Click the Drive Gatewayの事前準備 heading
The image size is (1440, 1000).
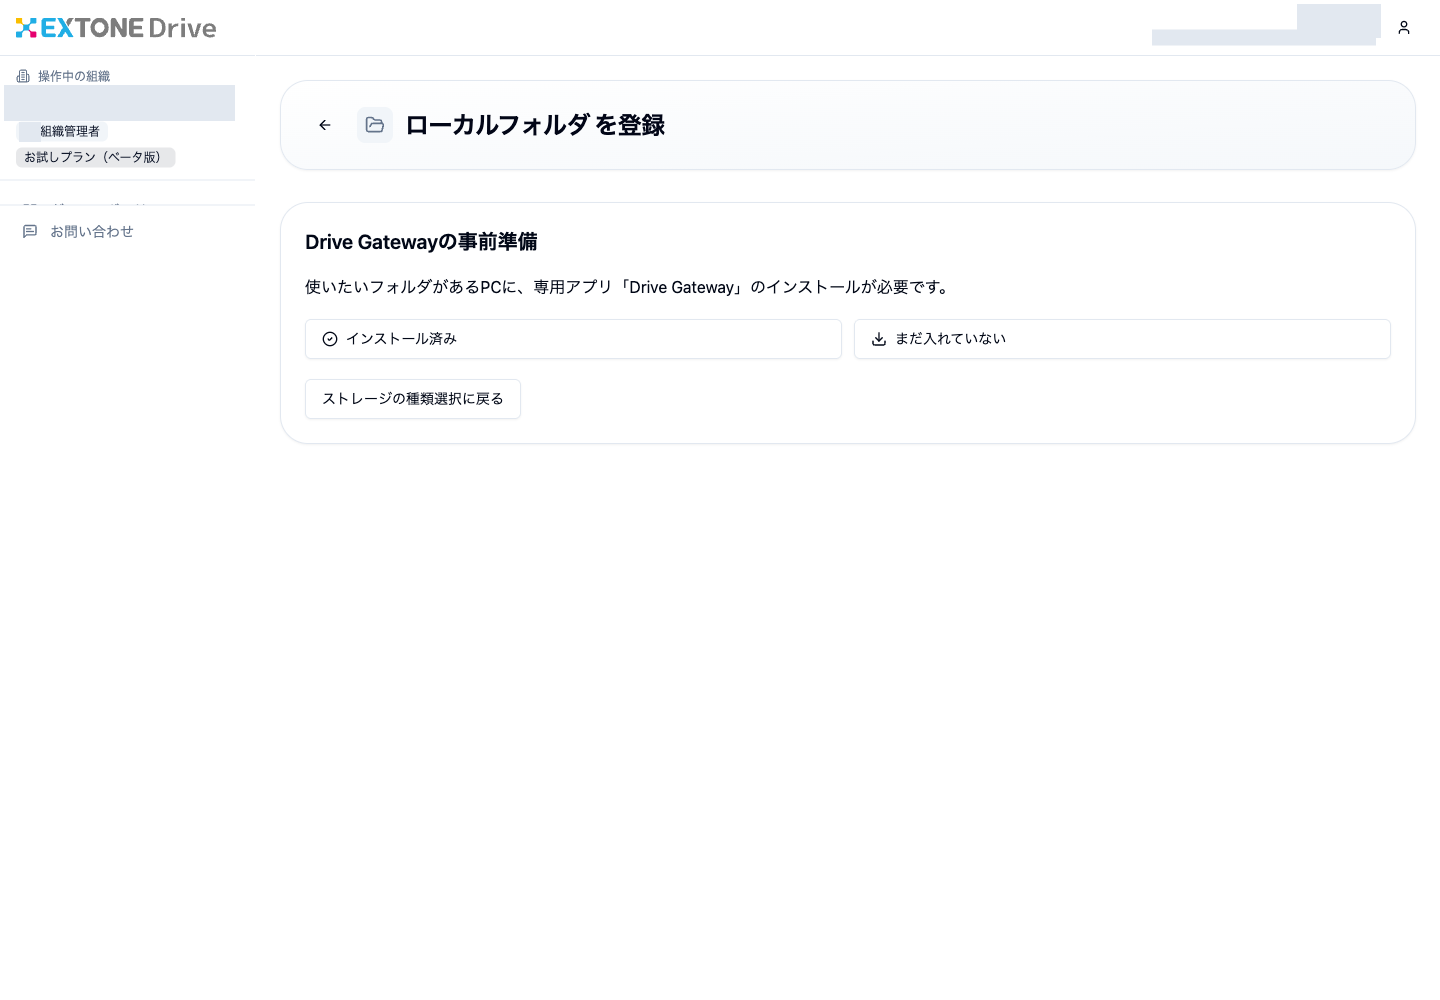point(421,242)
